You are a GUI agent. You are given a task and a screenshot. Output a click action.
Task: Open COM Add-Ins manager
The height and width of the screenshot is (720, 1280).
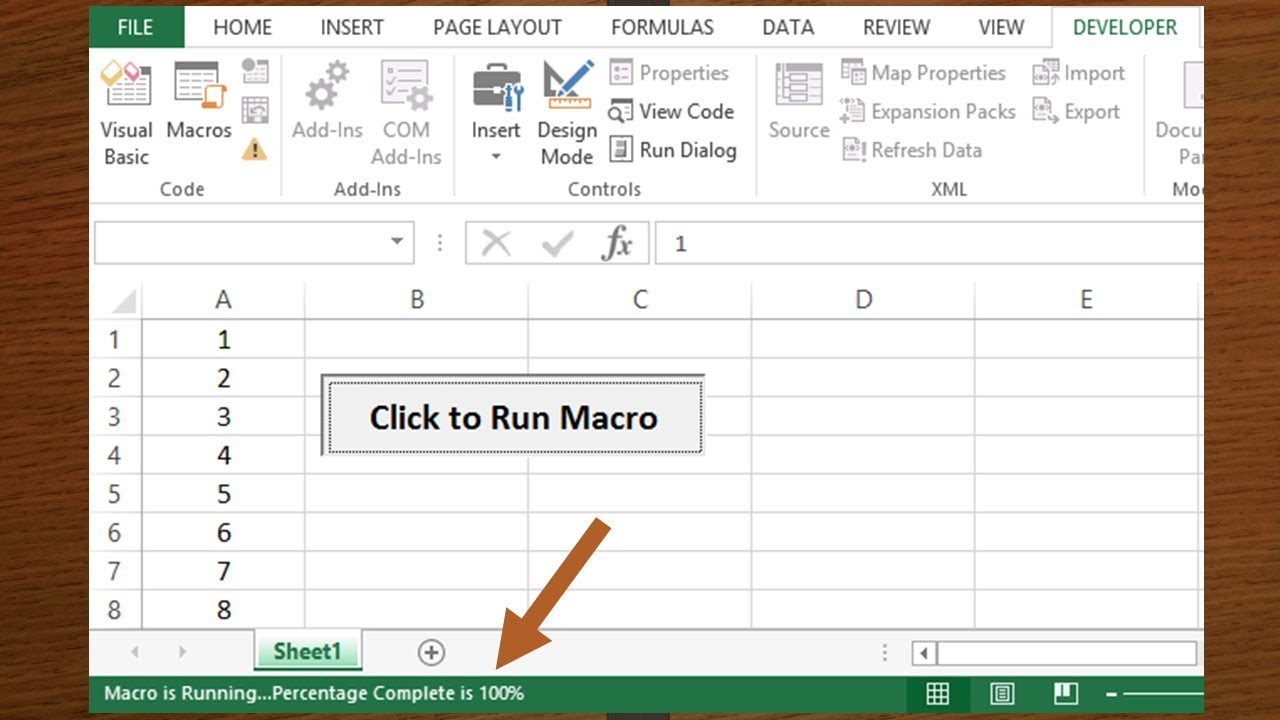pyautogui.click(x=406, y=113)
